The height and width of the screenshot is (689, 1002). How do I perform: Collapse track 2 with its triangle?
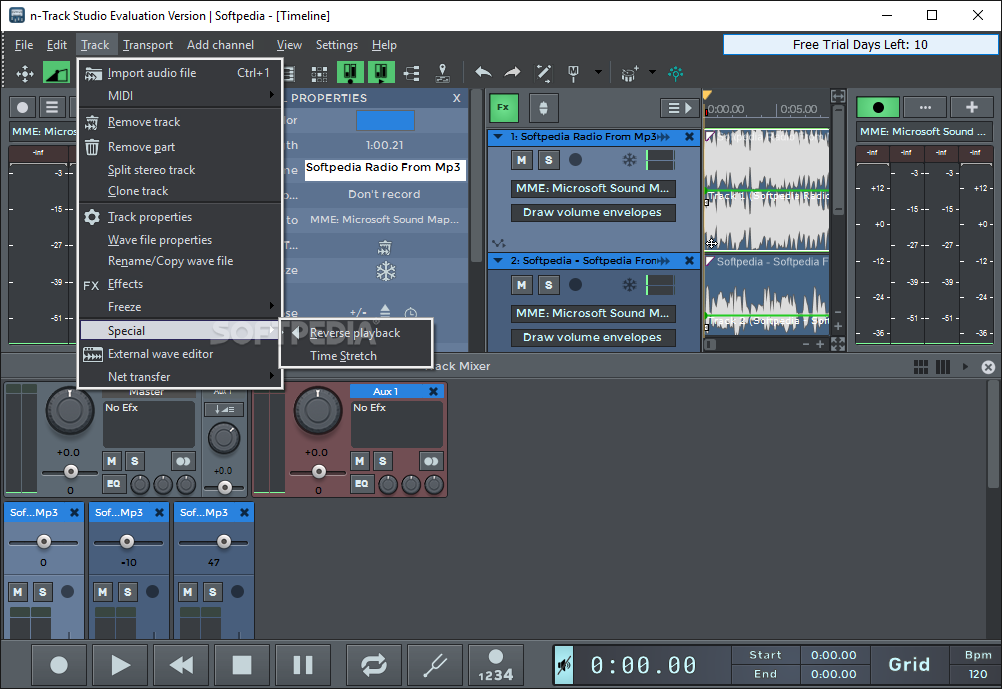[x=497, y=260]
